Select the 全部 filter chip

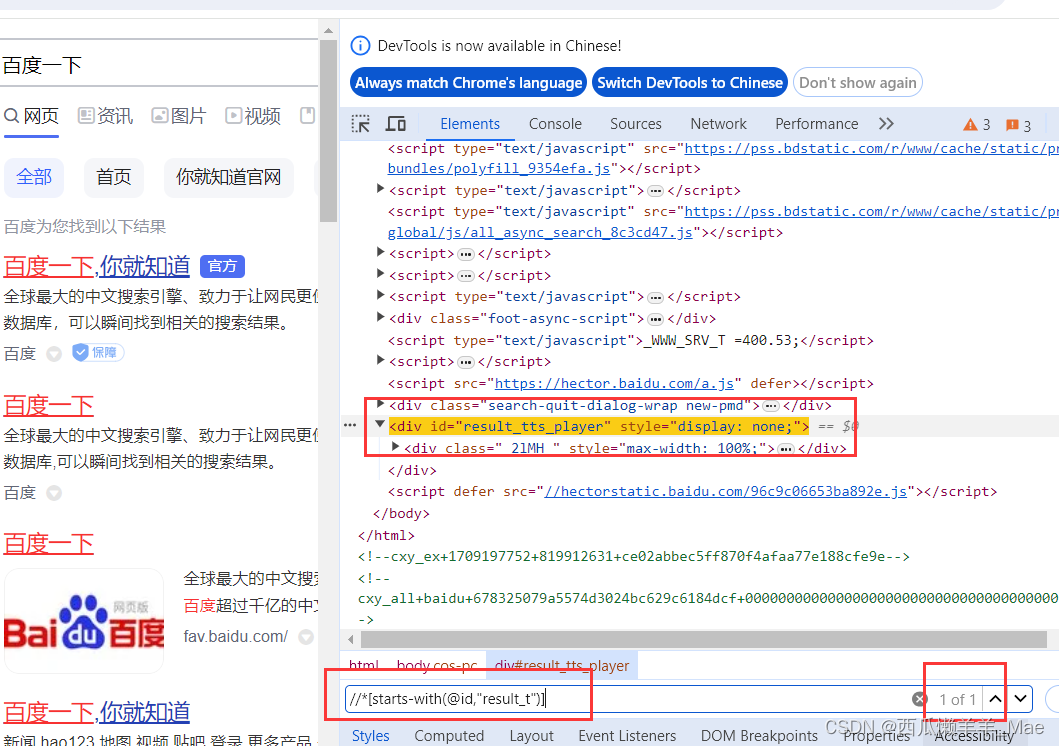coord(34,177)
